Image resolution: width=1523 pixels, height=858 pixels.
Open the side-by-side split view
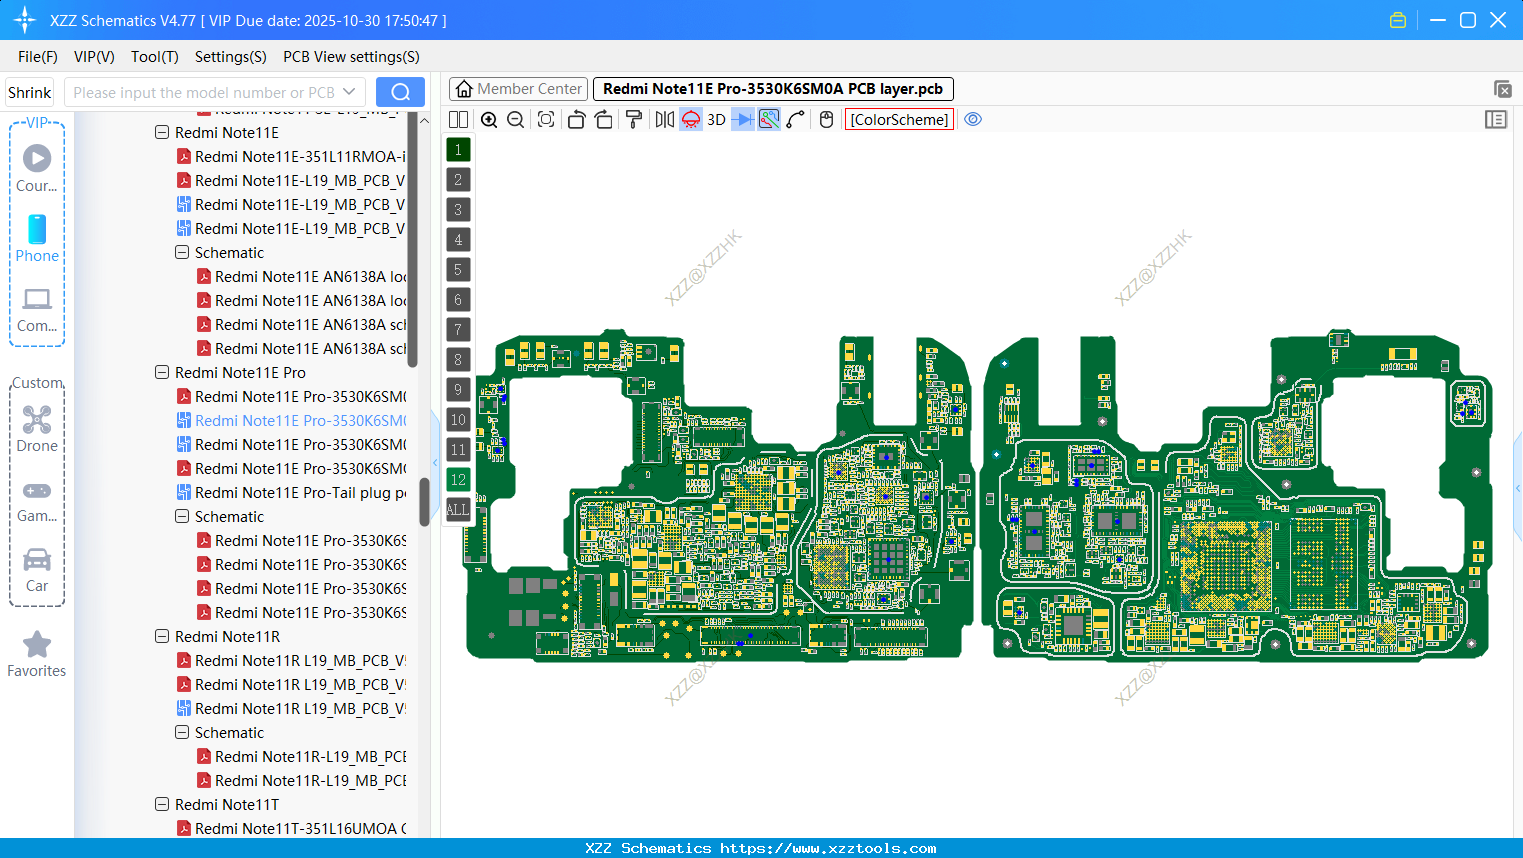458,119
